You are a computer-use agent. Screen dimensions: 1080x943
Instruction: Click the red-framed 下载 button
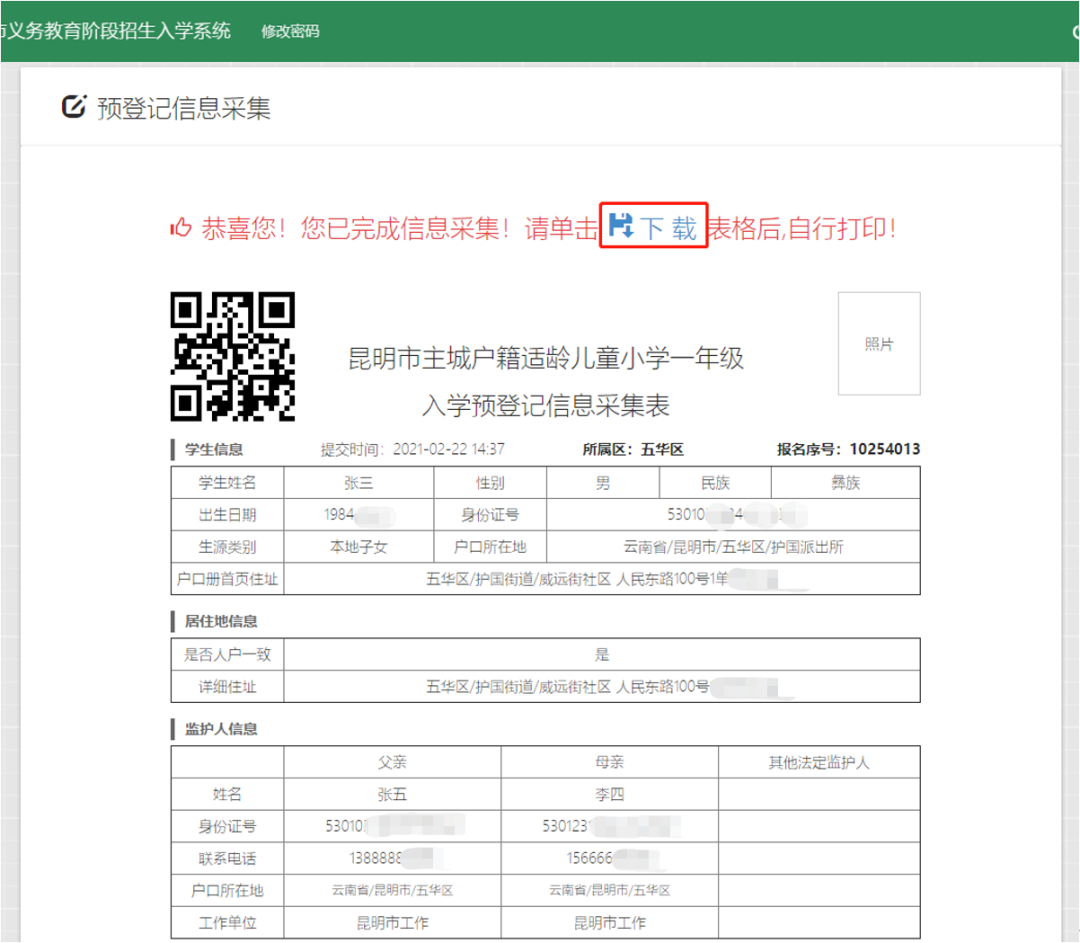click(653, 225)
